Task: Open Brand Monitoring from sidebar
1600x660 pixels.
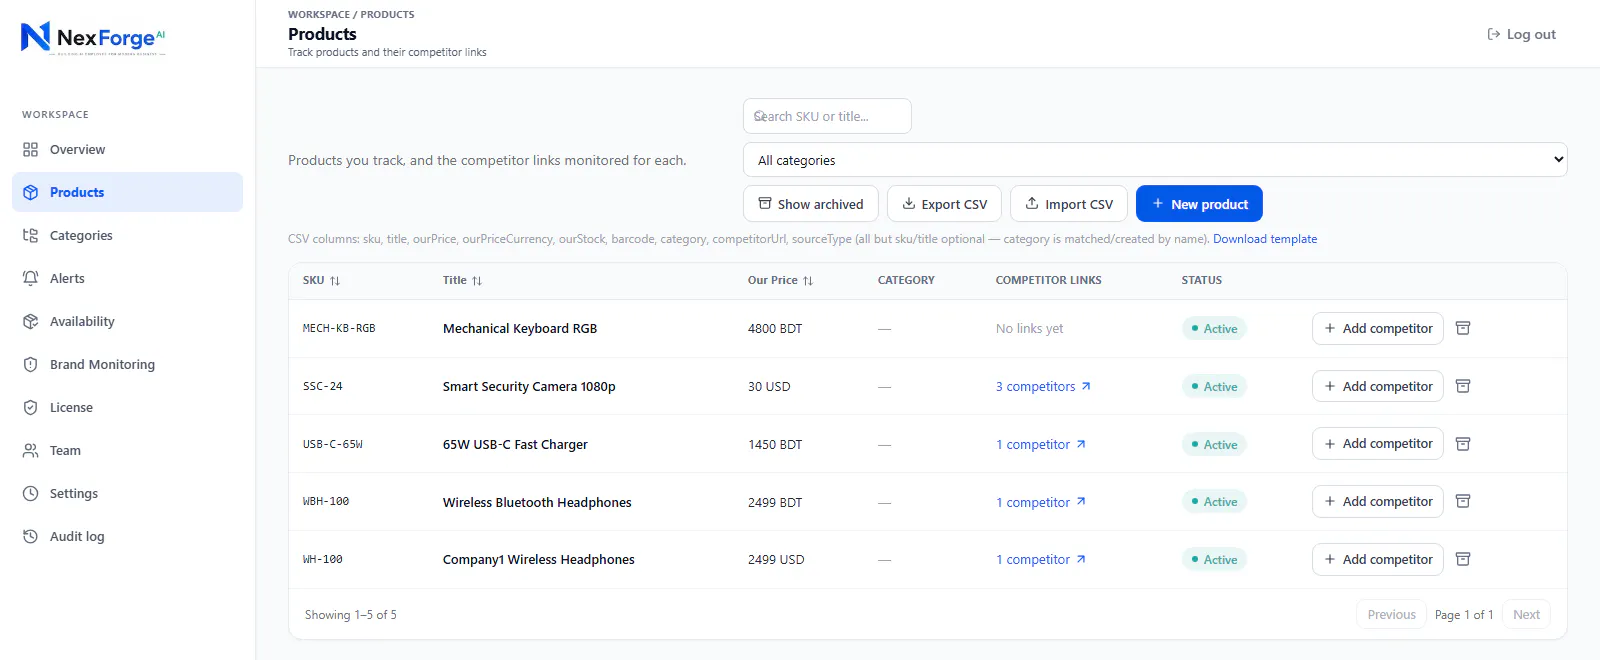Action: click(127, 365)
